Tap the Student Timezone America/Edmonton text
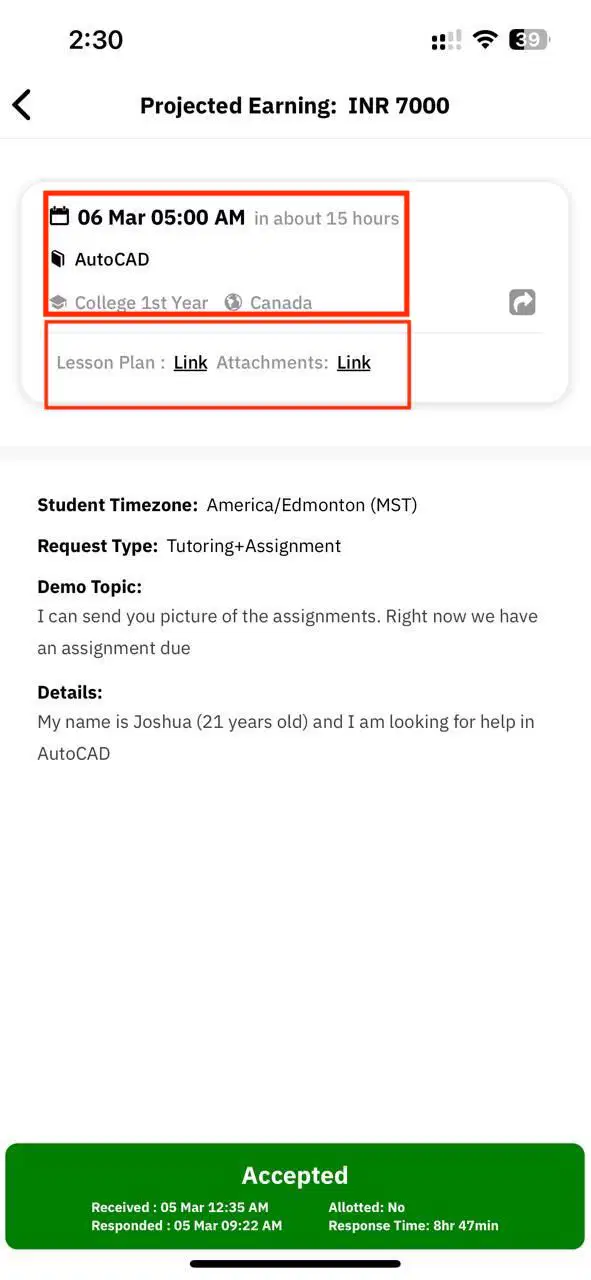 [x=227, y=505]
